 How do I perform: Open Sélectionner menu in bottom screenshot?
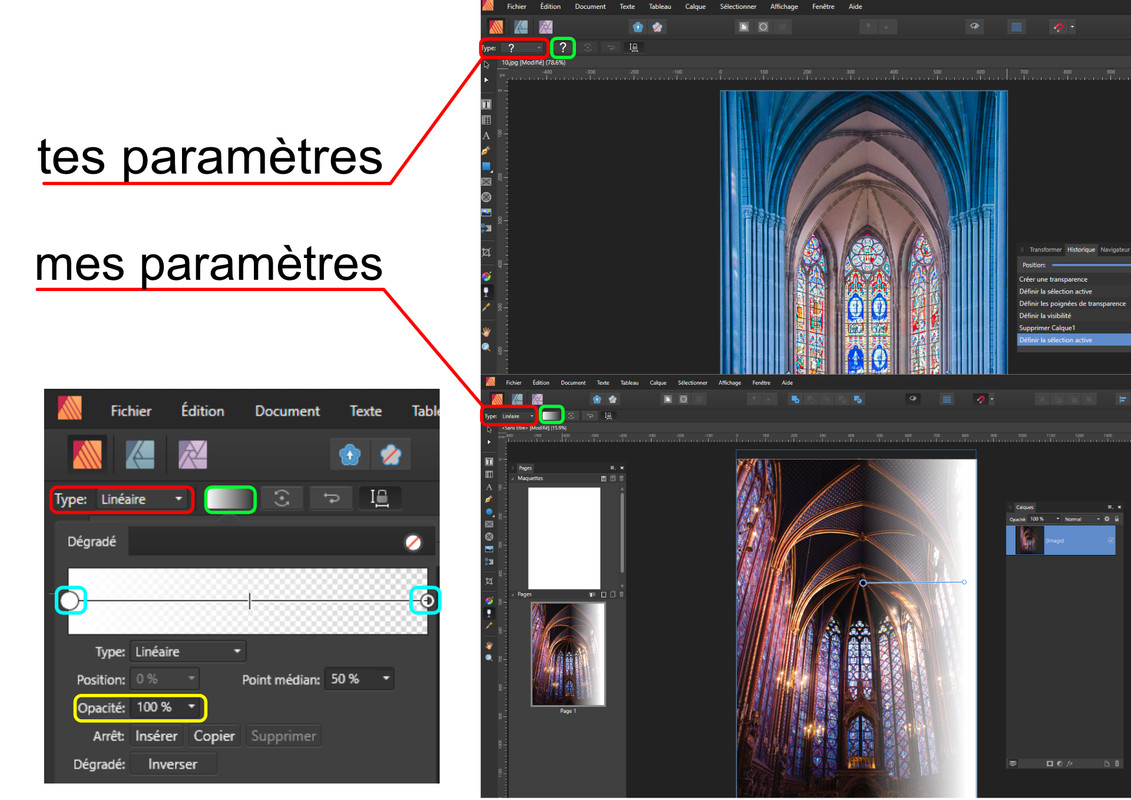click(x=692, y=383)
